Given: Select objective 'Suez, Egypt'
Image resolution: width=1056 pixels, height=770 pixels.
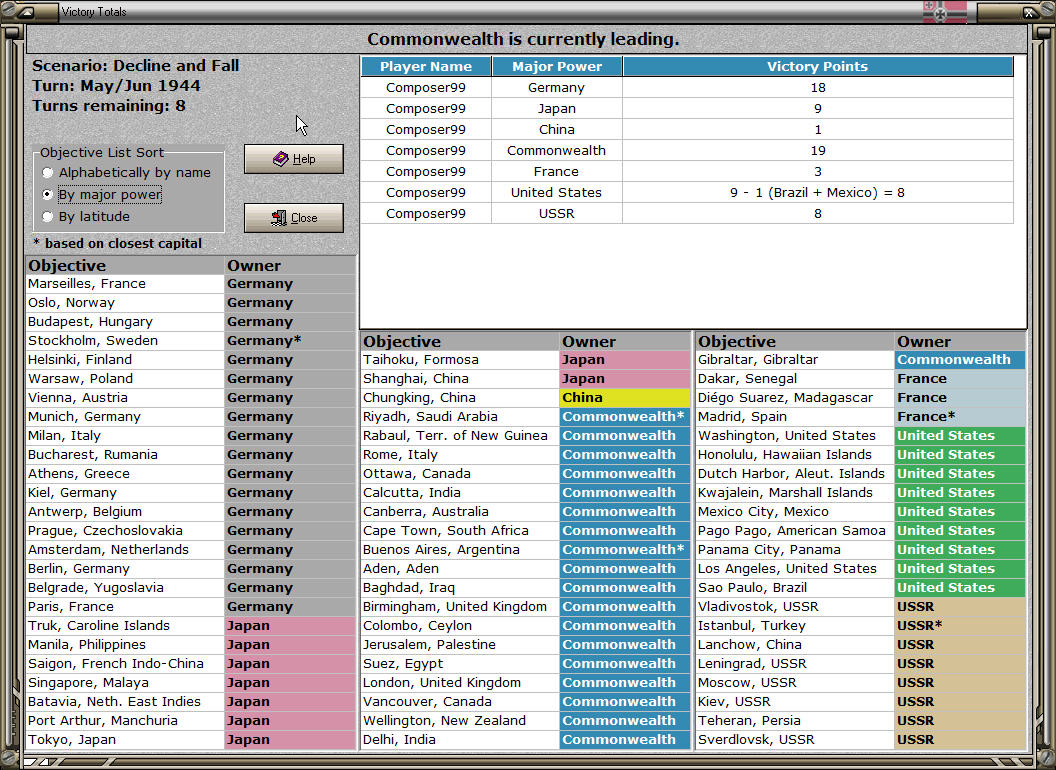Looking at the screenshot, I should (x=460, y=664).
